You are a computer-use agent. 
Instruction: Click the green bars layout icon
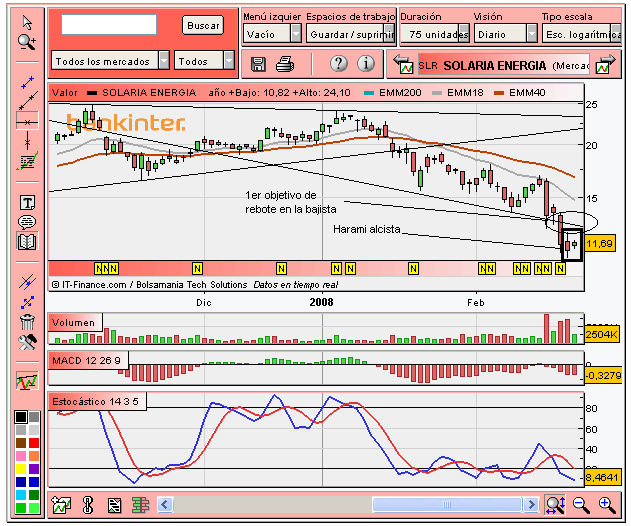pyautogui.click(x=140, y=505)
